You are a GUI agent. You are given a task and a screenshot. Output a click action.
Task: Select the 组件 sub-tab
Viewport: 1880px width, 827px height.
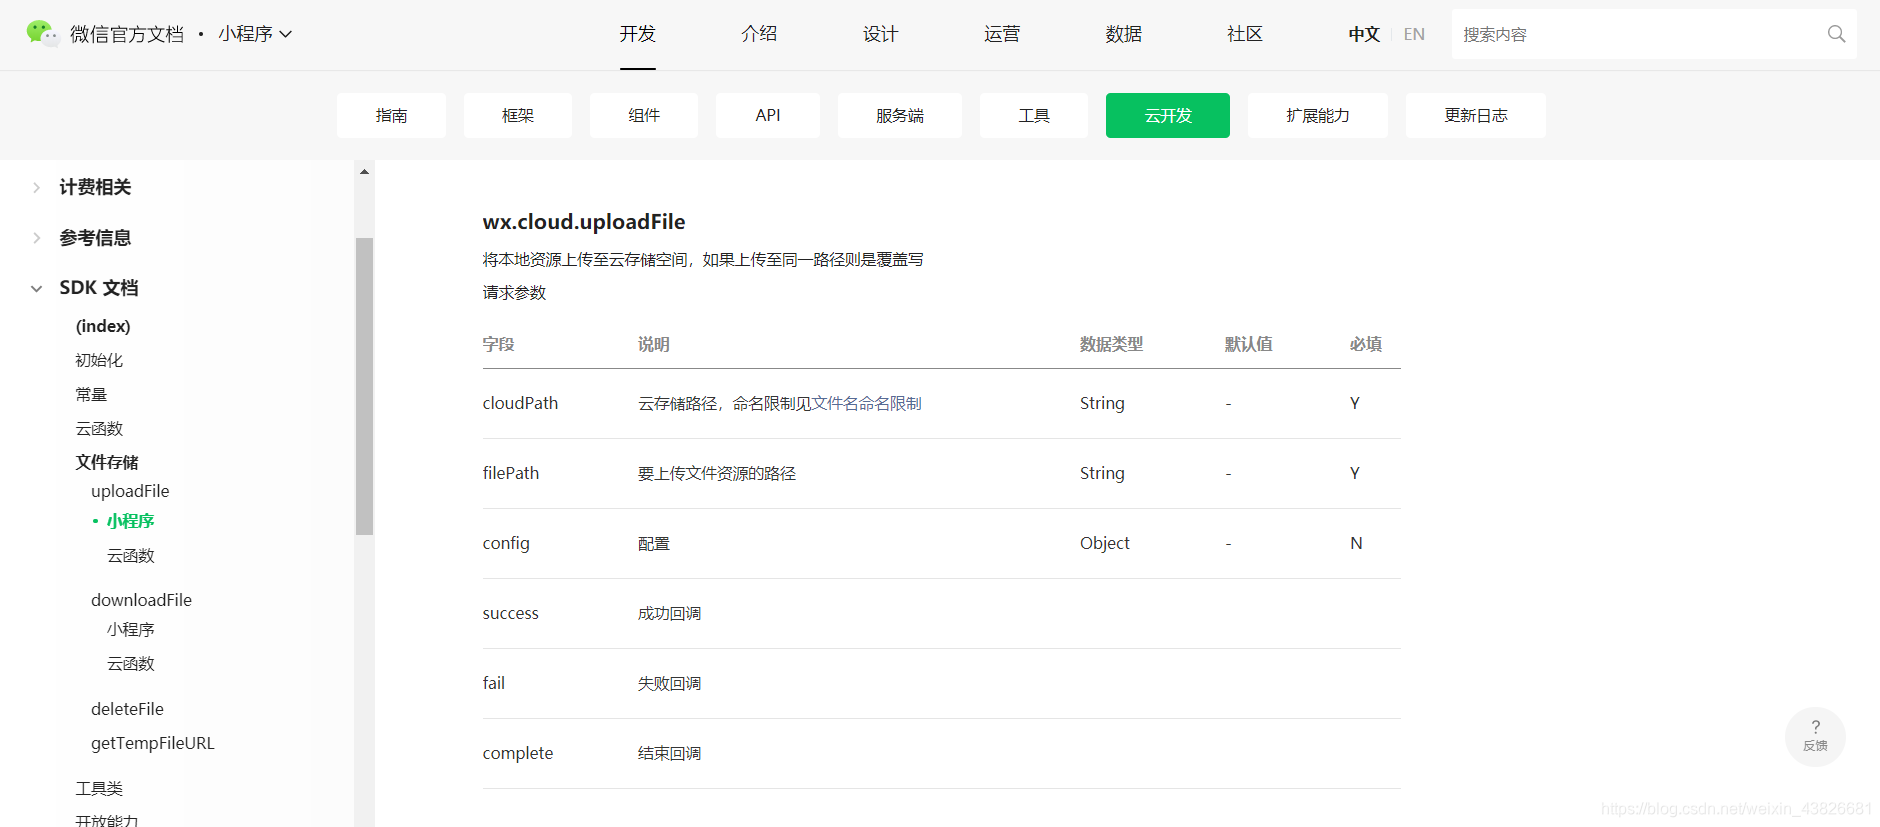[x=644, y=115]
